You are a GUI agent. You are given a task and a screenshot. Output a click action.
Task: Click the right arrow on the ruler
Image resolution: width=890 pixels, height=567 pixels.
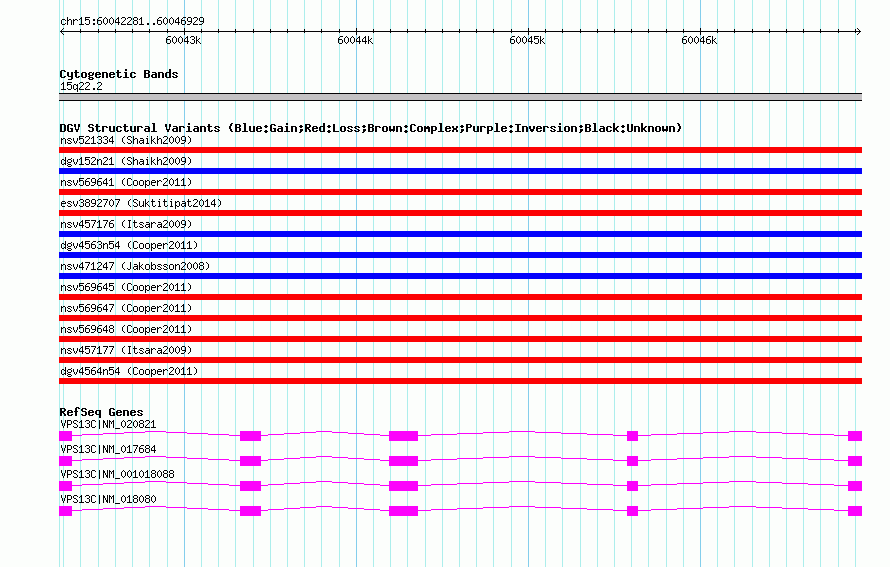tap(858, 32)
